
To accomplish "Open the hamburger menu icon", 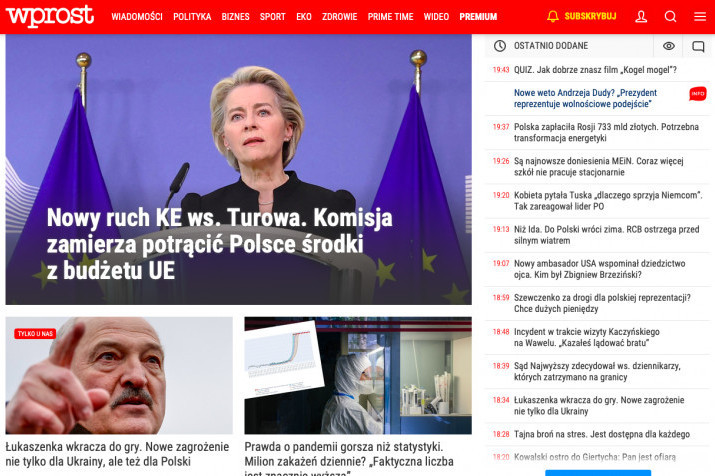I will pyautogui.click(x=700, y=17).
